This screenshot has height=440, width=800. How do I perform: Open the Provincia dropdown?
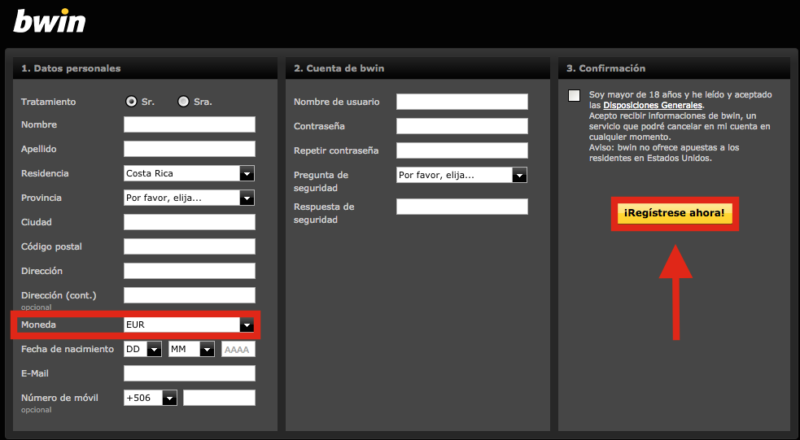pyautogui.click(x=189, y=198)
